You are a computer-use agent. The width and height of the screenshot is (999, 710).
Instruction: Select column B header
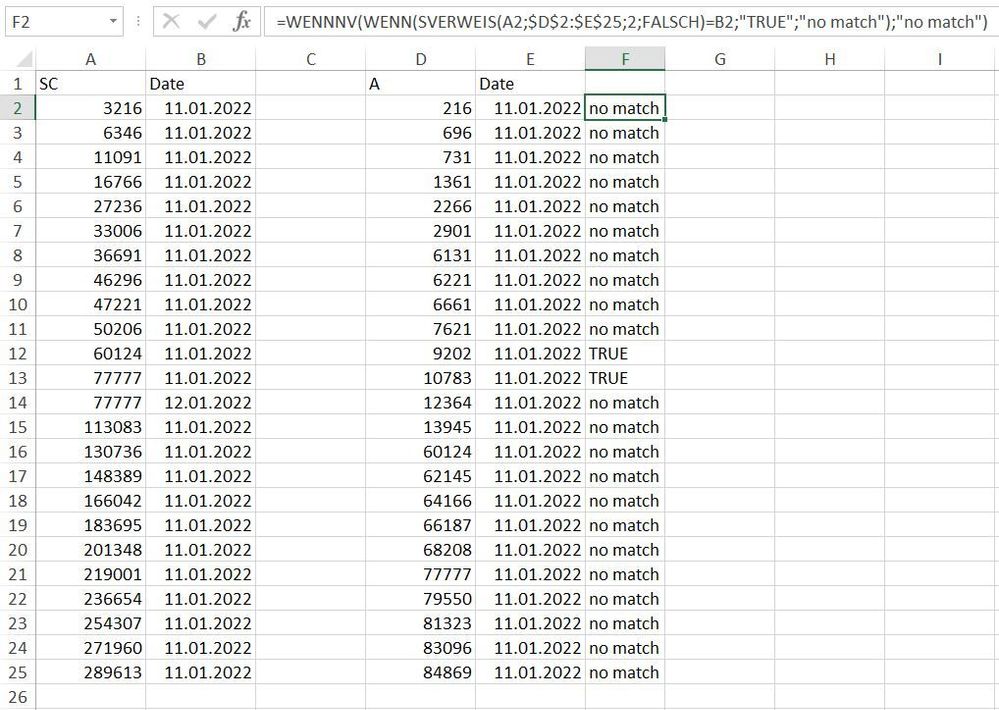[x=201, y=59]
